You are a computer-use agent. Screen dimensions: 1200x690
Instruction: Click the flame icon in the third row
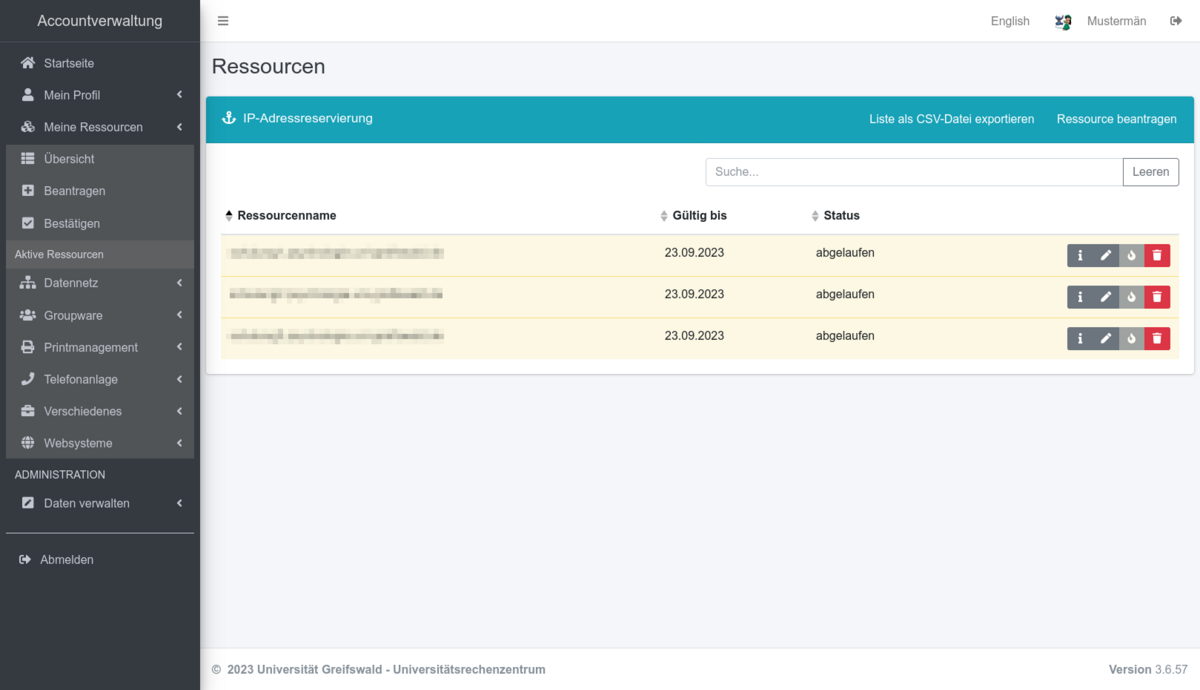[x=1131, y=339]
